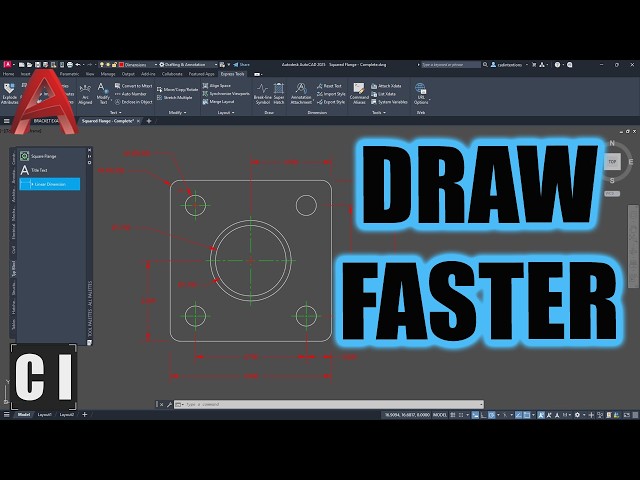Select the Linear Dimension palette item

pos(50,184)
